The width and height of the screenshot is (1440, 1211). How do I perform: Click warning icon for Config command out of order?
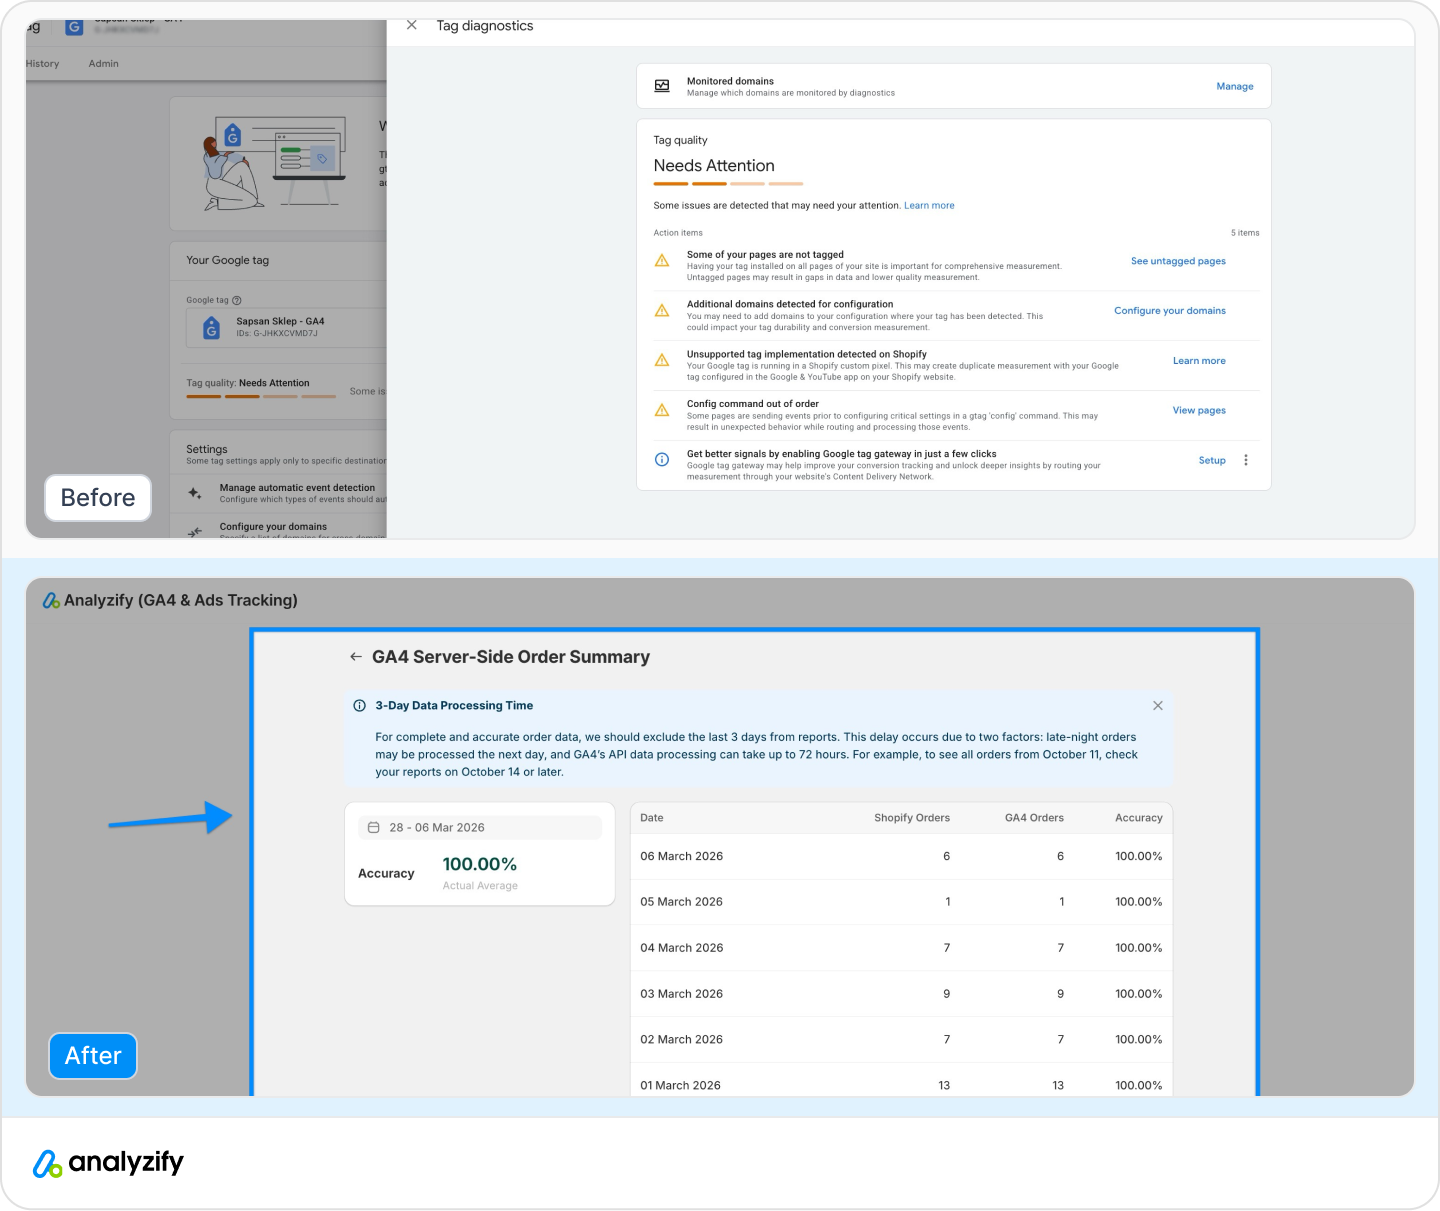[662, 410]
